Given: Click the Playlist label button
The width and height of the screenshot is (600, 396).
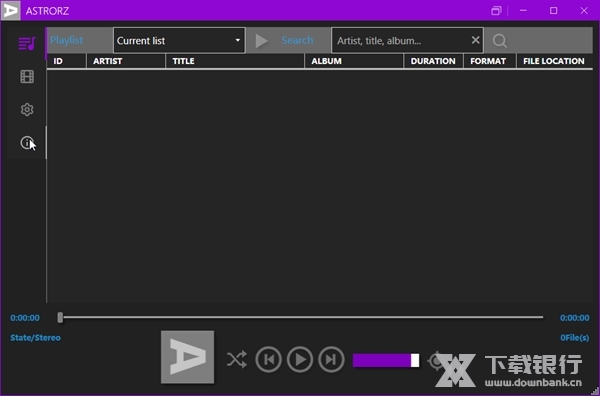Looking at the screenshot, I should 67,40.
